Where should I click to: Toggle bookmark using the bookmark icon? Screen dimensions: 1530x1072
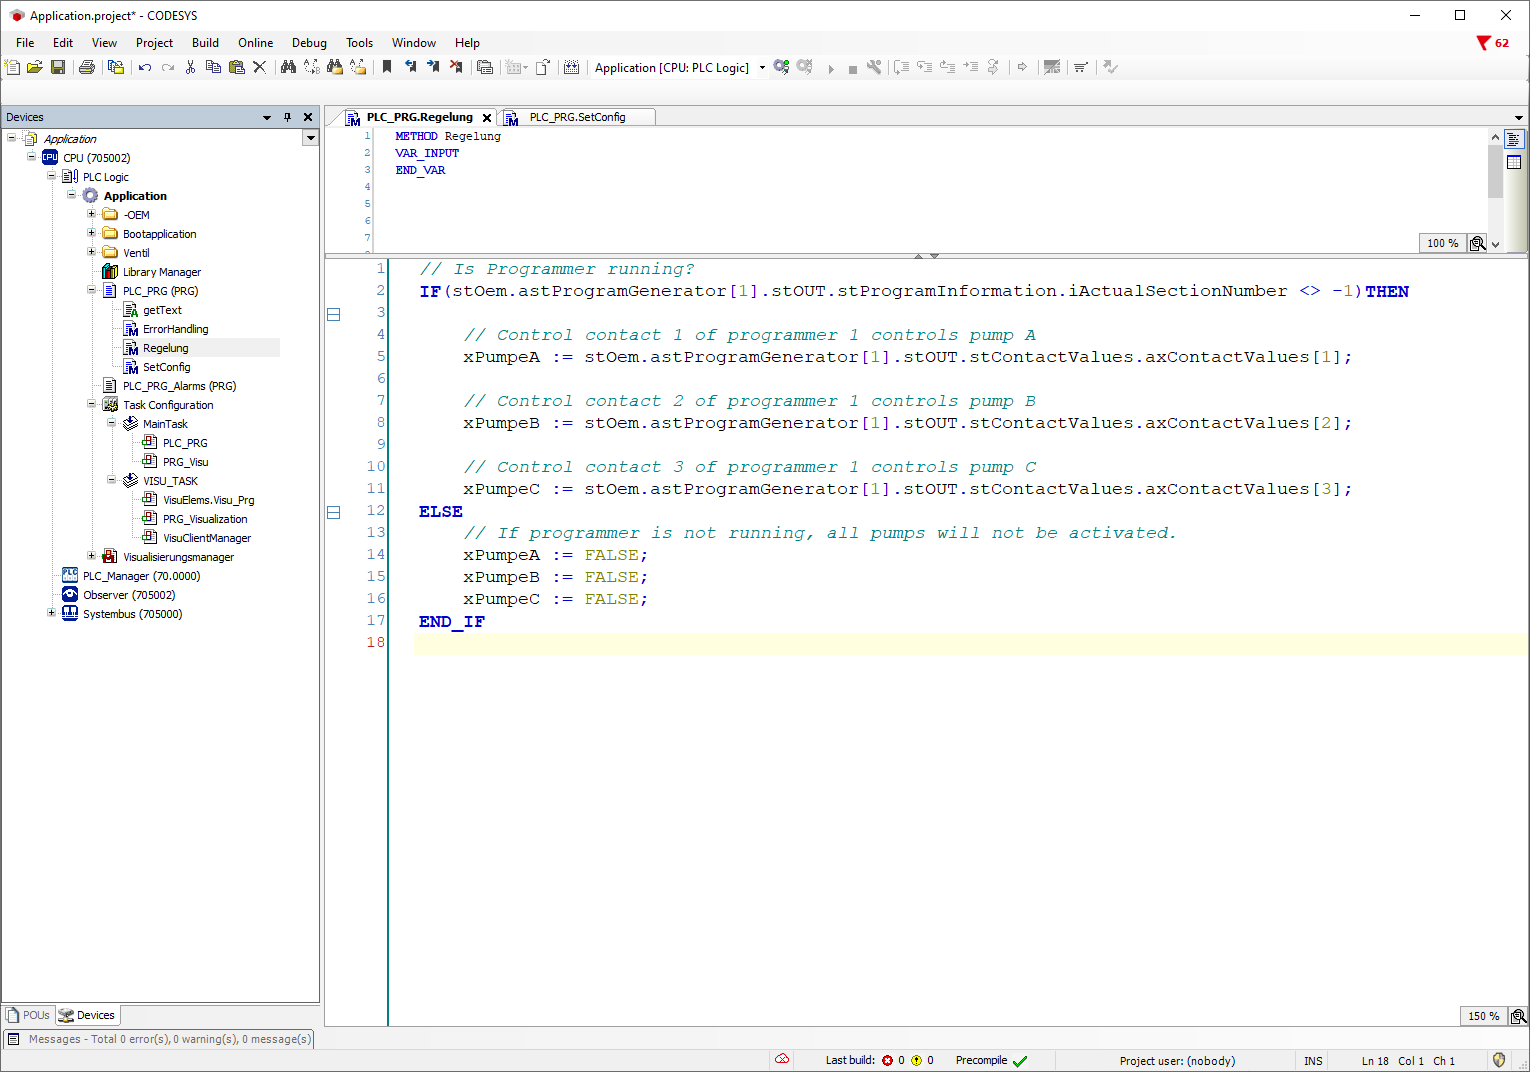[x=387, y=67]
